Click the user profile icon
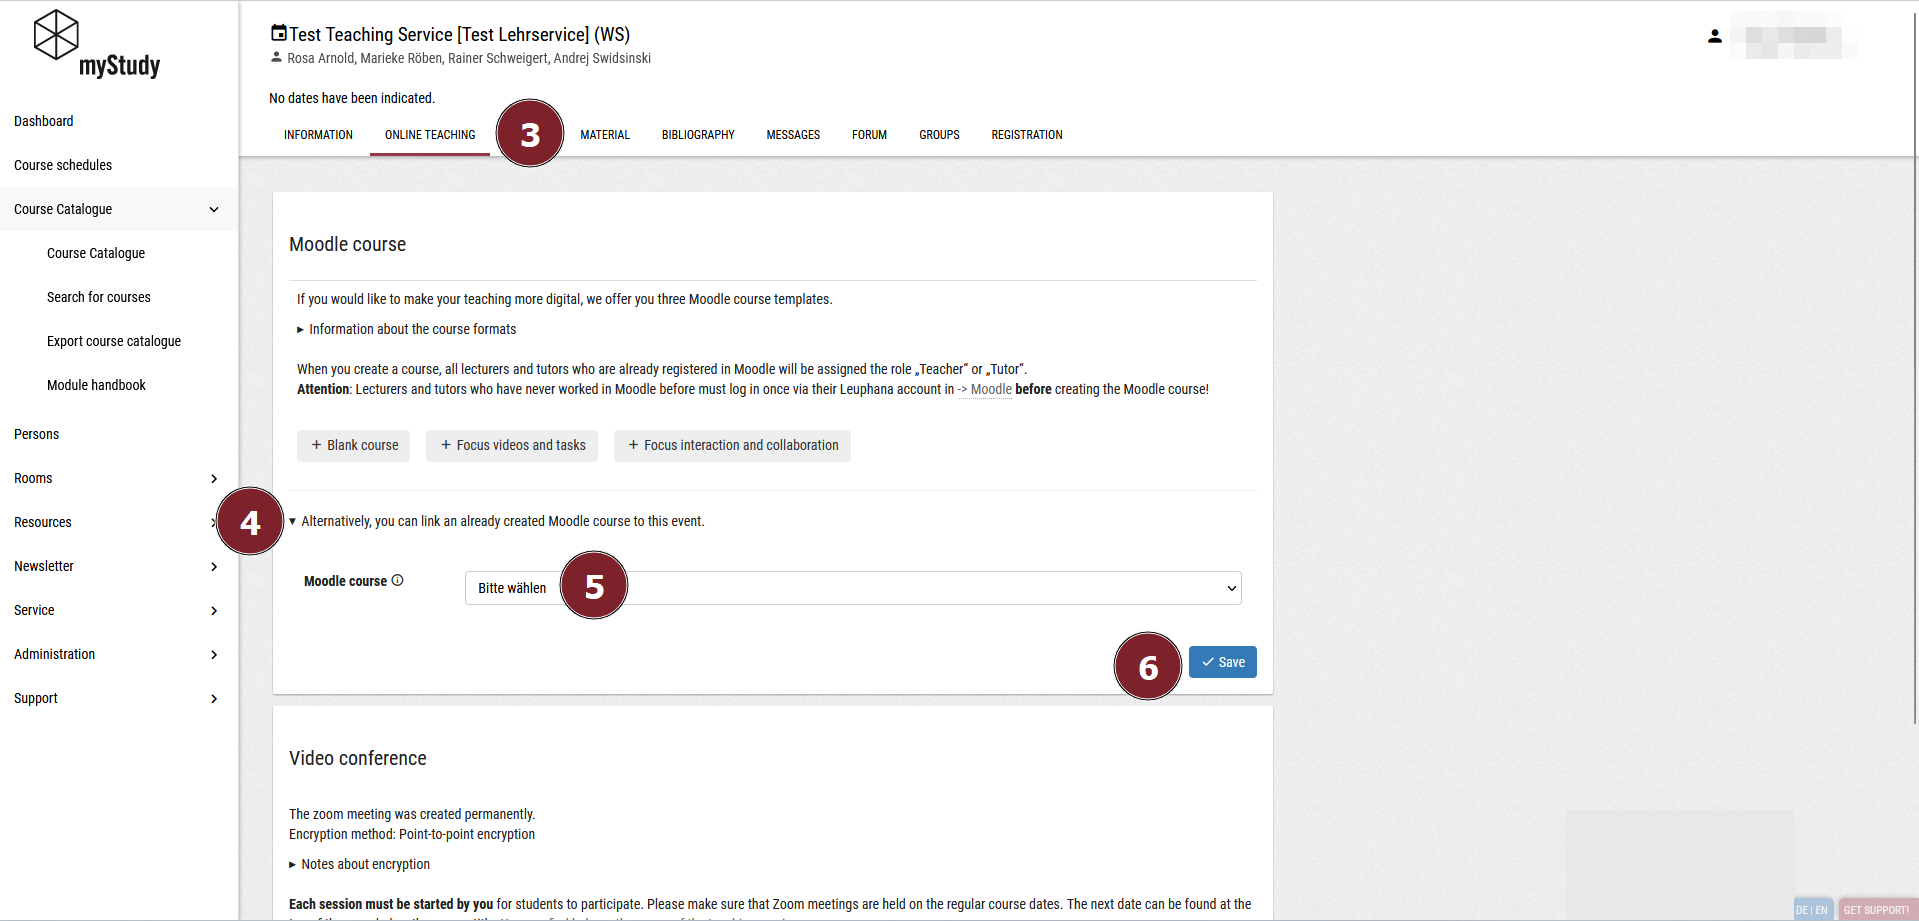The width and height of the screenshot is (1919, 921). (x=1714, y=36)
